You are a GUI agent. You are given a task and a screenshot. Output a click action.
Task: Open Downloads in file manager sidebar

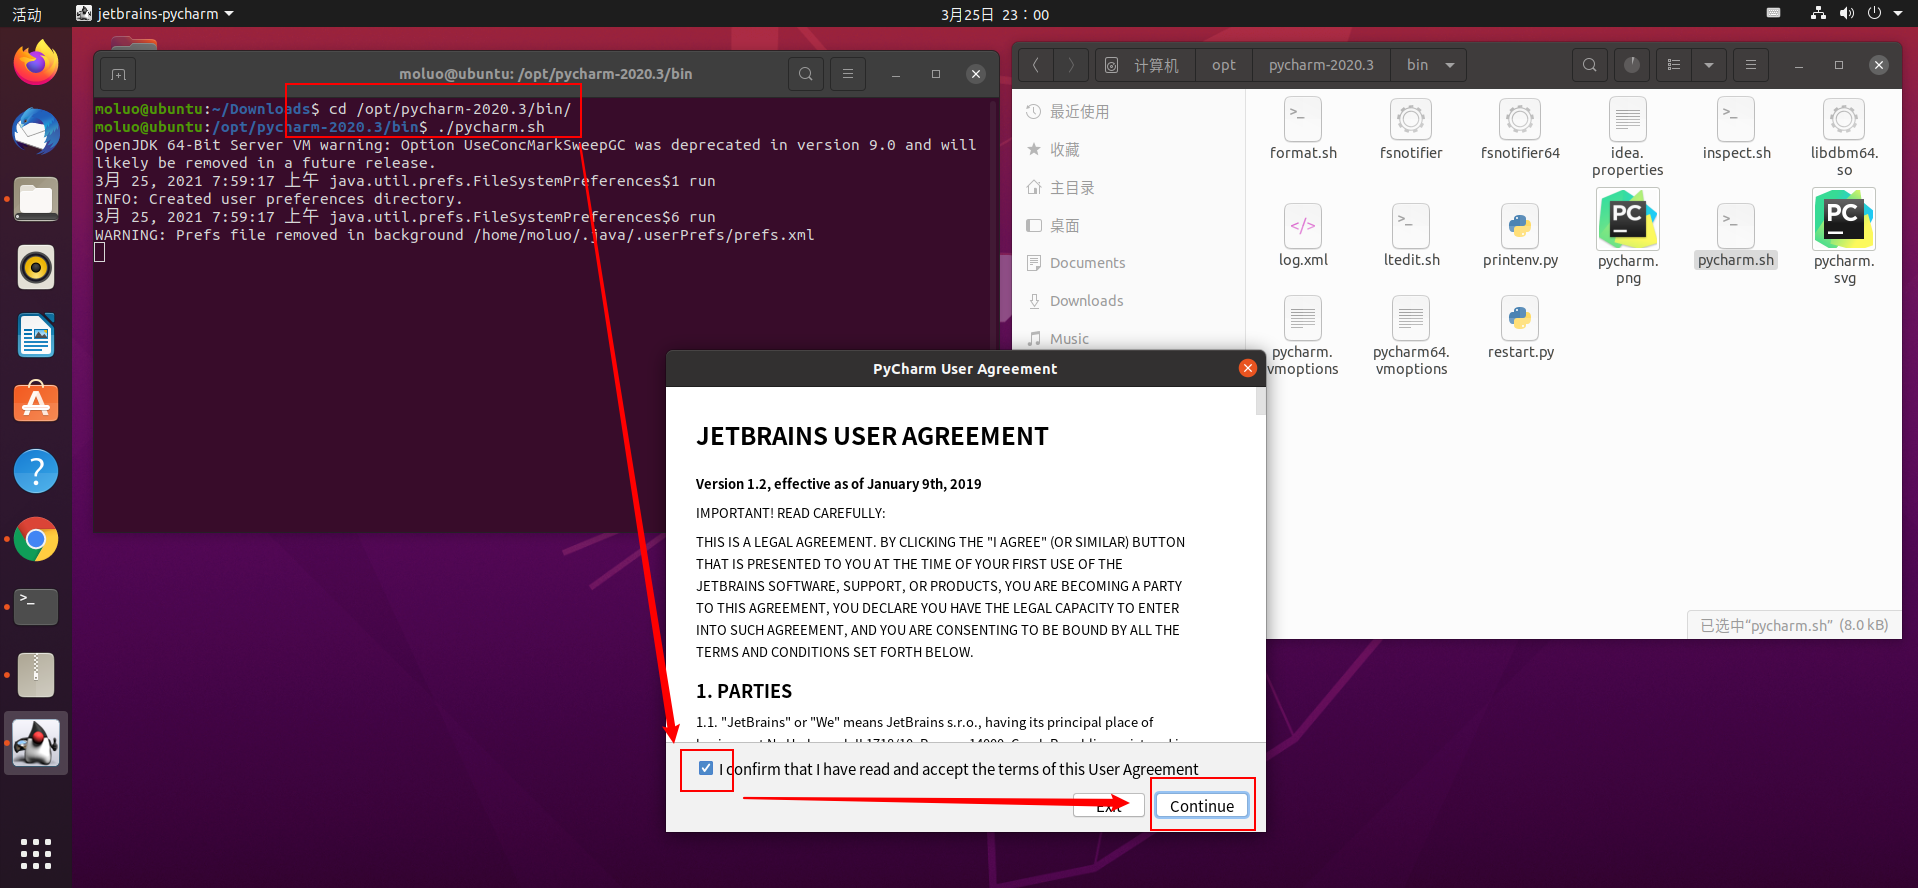[1086, 301]
